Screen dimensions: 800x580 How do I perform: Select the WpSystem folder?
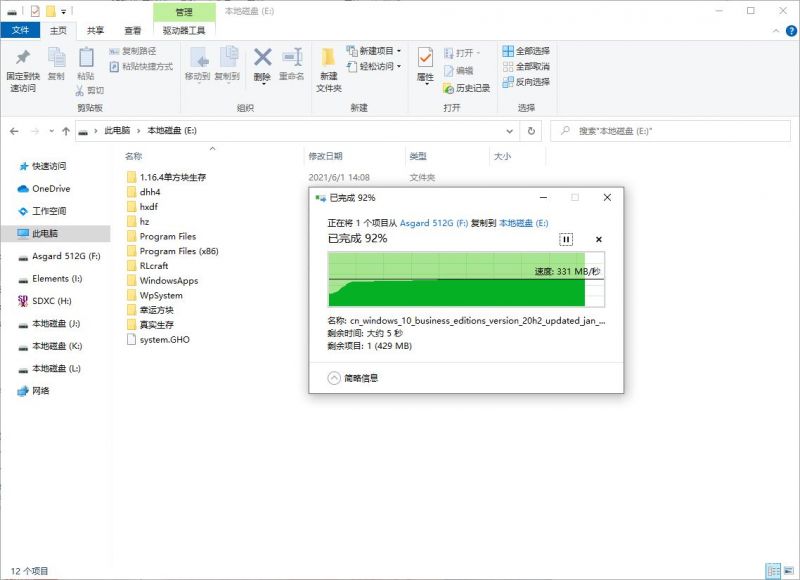155,295
